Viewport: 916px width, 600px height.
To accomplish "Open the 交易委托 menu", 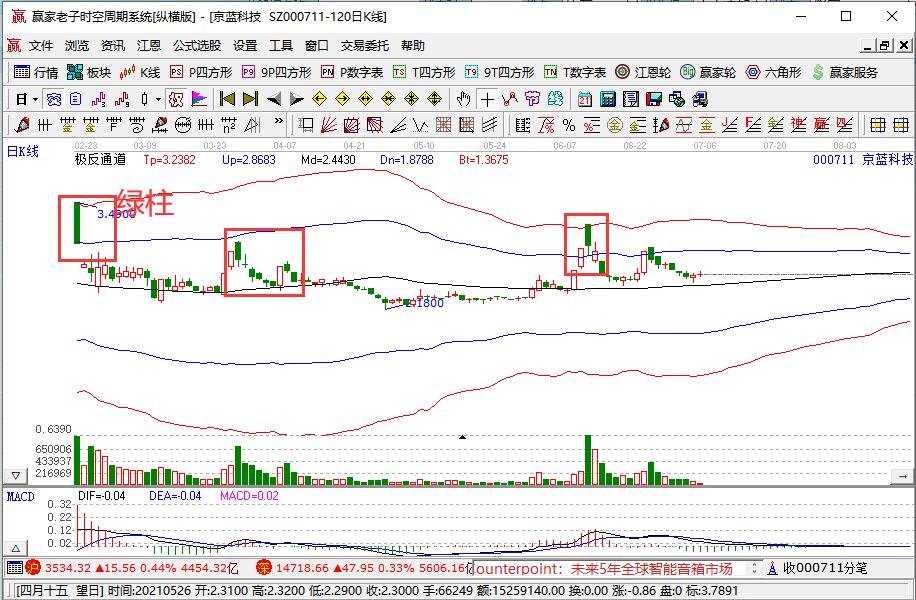I will [365, 46].
